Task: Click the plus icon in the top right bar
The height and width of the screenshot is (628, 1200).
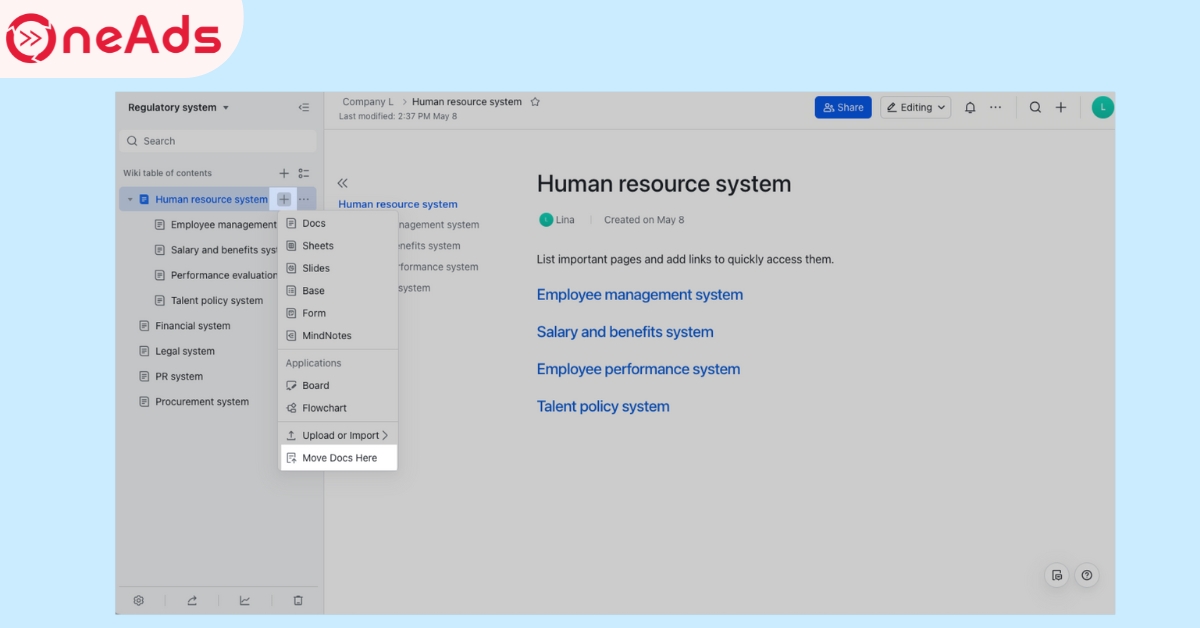Action: (x=1061, y=108)
